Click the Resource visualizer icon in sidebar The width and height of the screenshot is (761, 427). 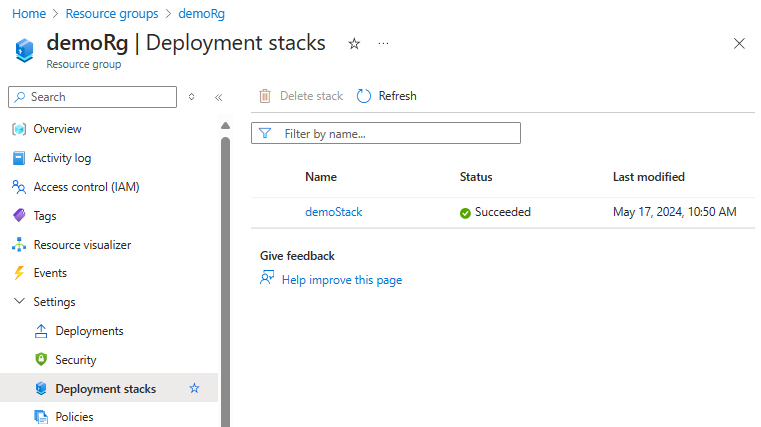18,245
